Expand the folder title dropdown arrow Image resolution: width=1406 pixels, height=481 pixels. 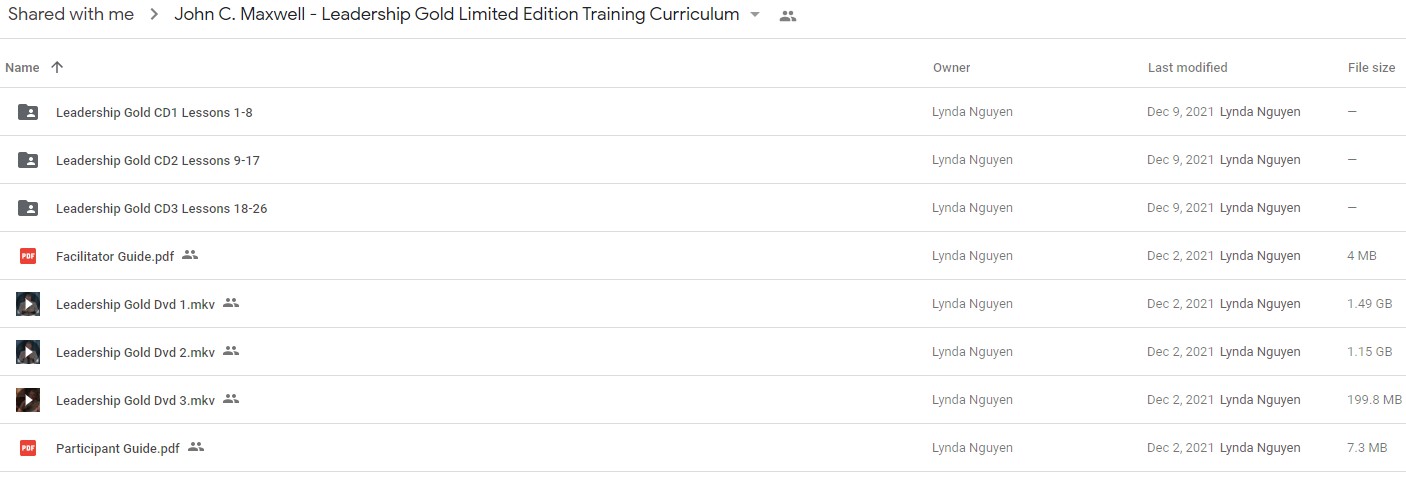755,15
